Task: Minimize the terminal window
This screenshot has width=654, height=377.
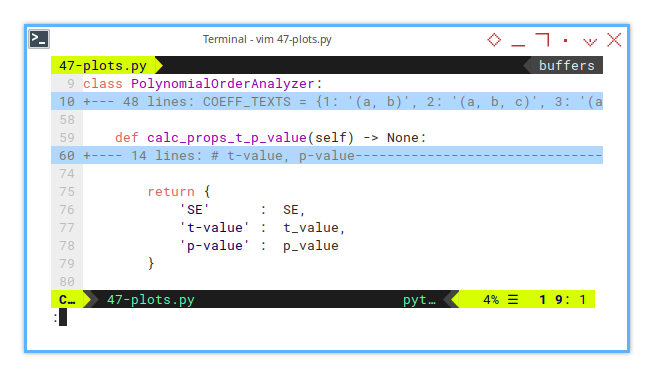Action: (x=518, y=44)
